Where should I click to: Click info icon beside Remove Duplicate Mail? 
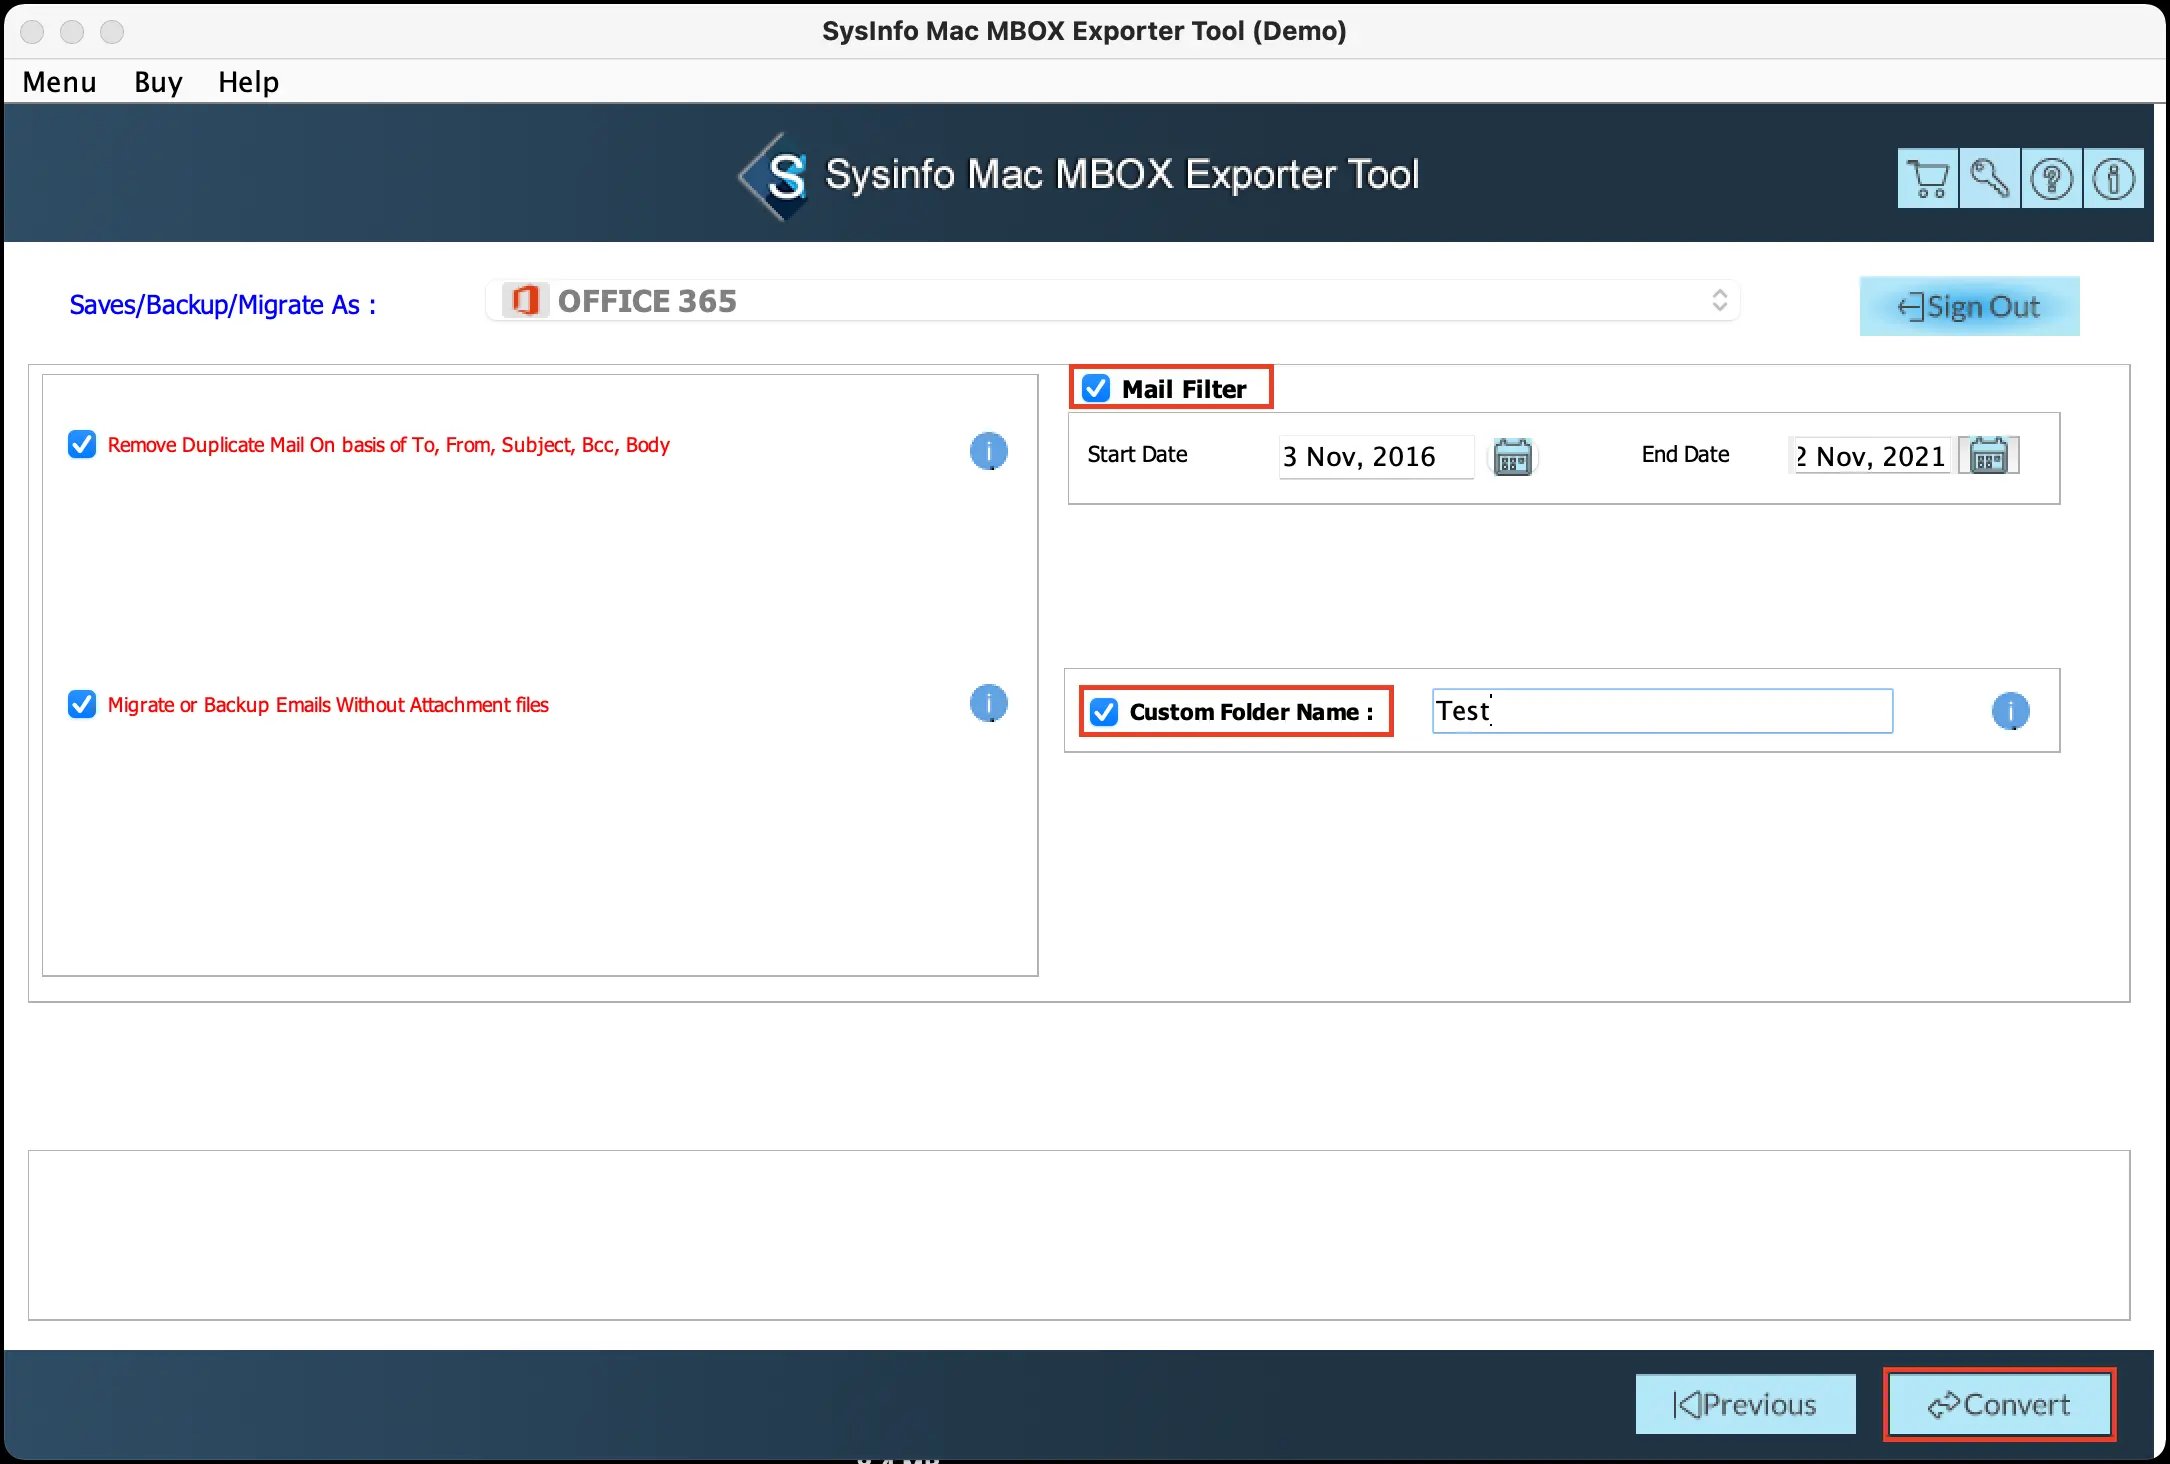(x=988, y=451)
